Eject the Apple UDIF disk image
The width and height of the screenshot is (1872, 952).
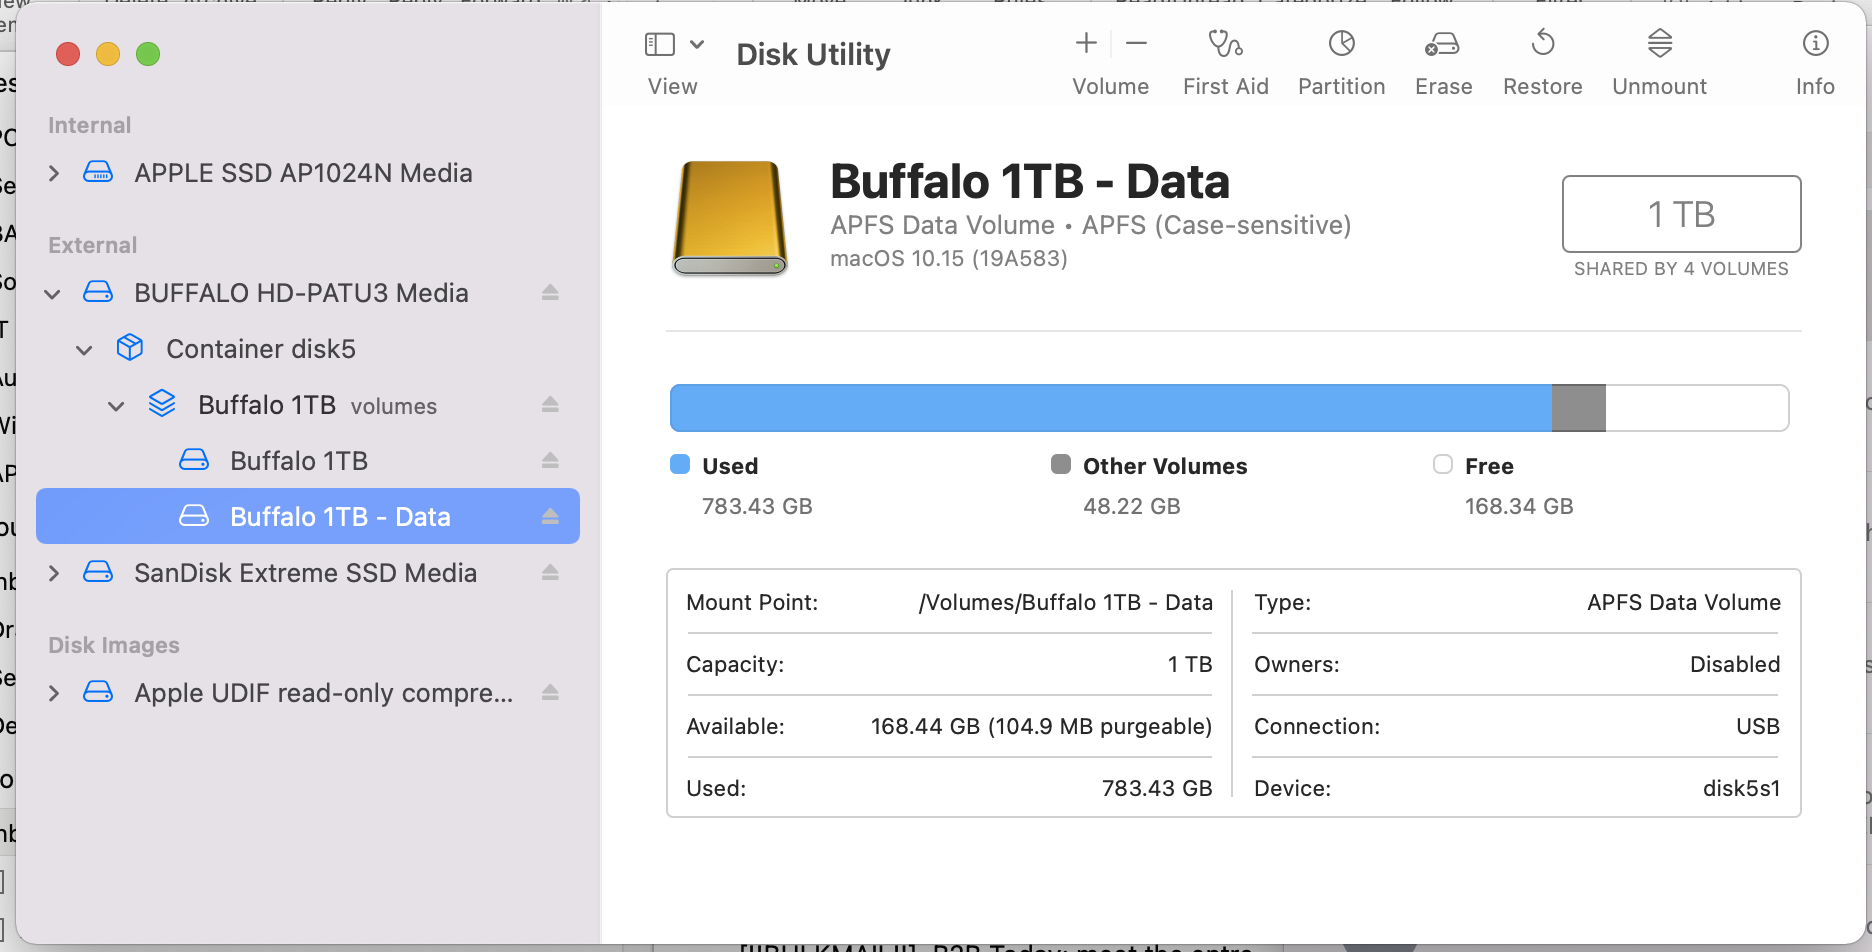tap(550, 692)
